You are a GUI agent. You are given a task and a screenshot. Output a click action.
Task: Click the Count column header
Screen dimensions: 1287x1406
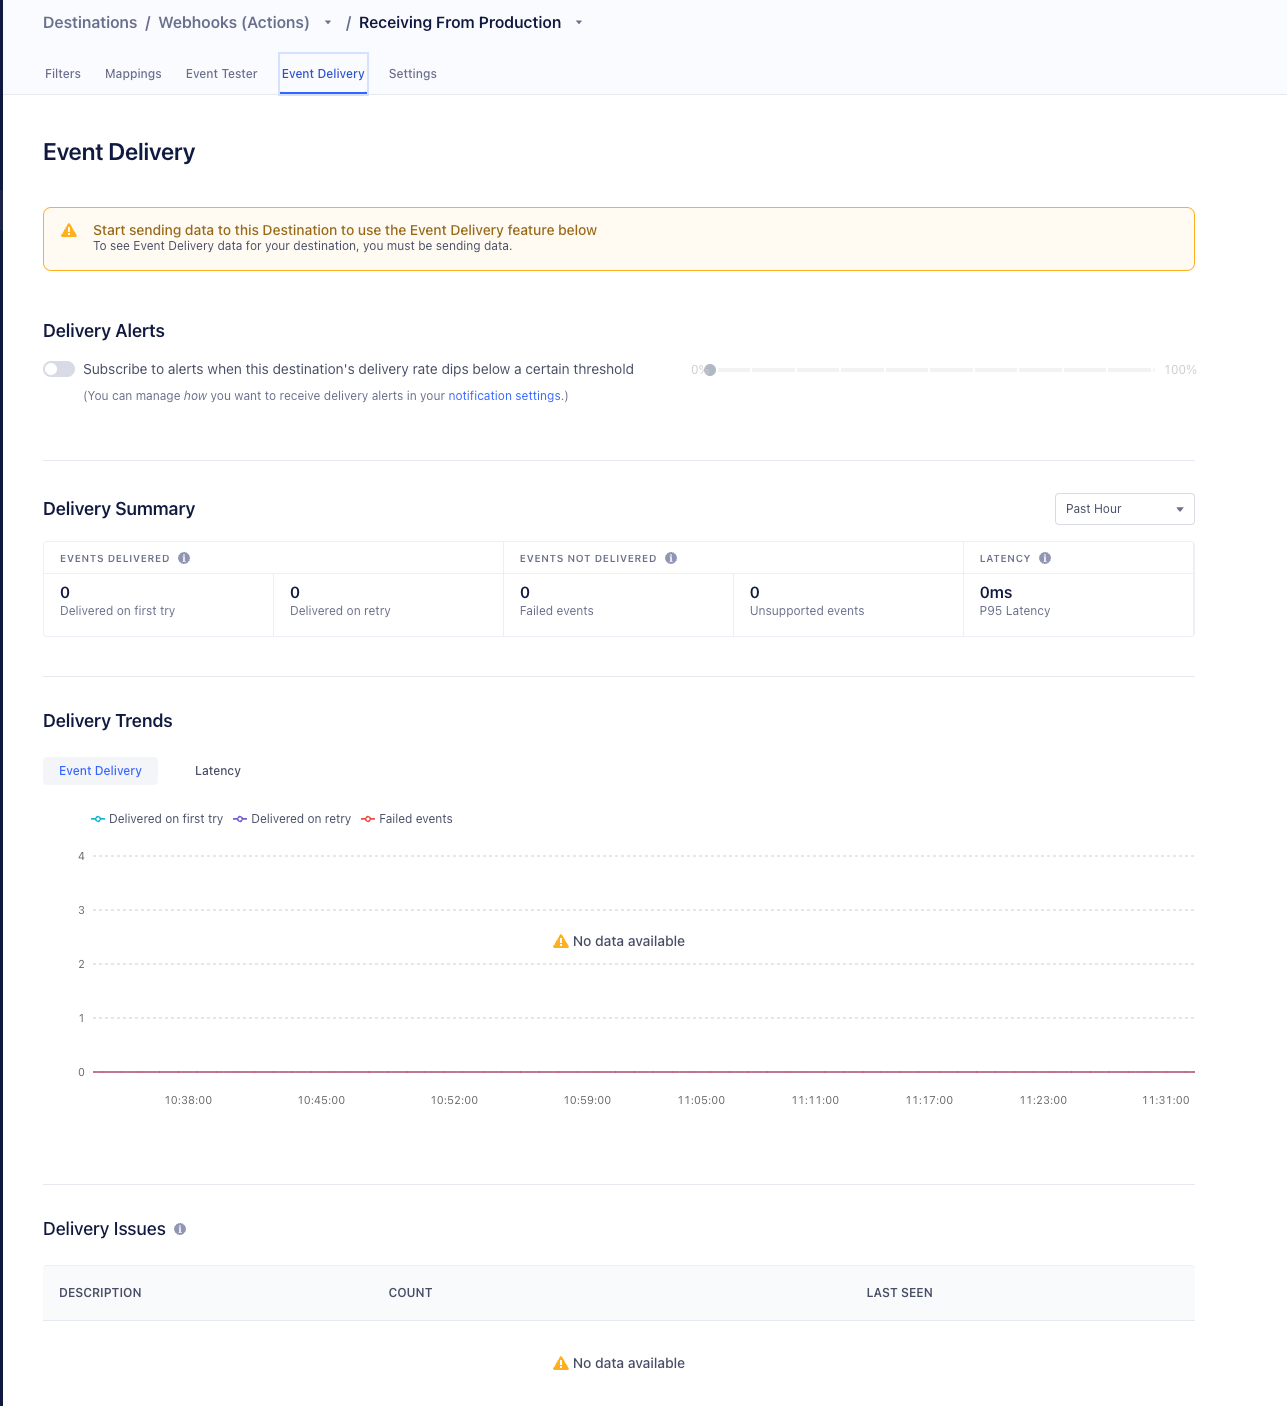(410, 1293)
